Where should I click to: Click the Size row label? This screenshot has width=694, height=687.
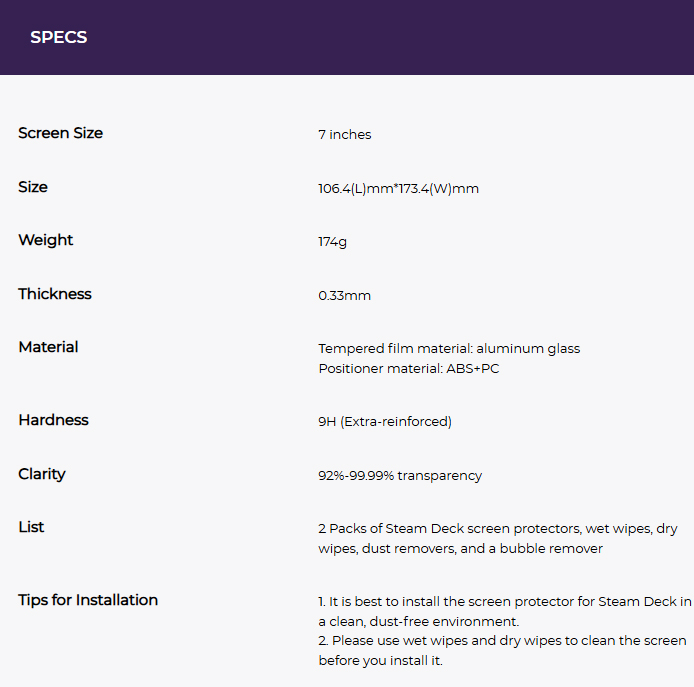pos(33,187)
